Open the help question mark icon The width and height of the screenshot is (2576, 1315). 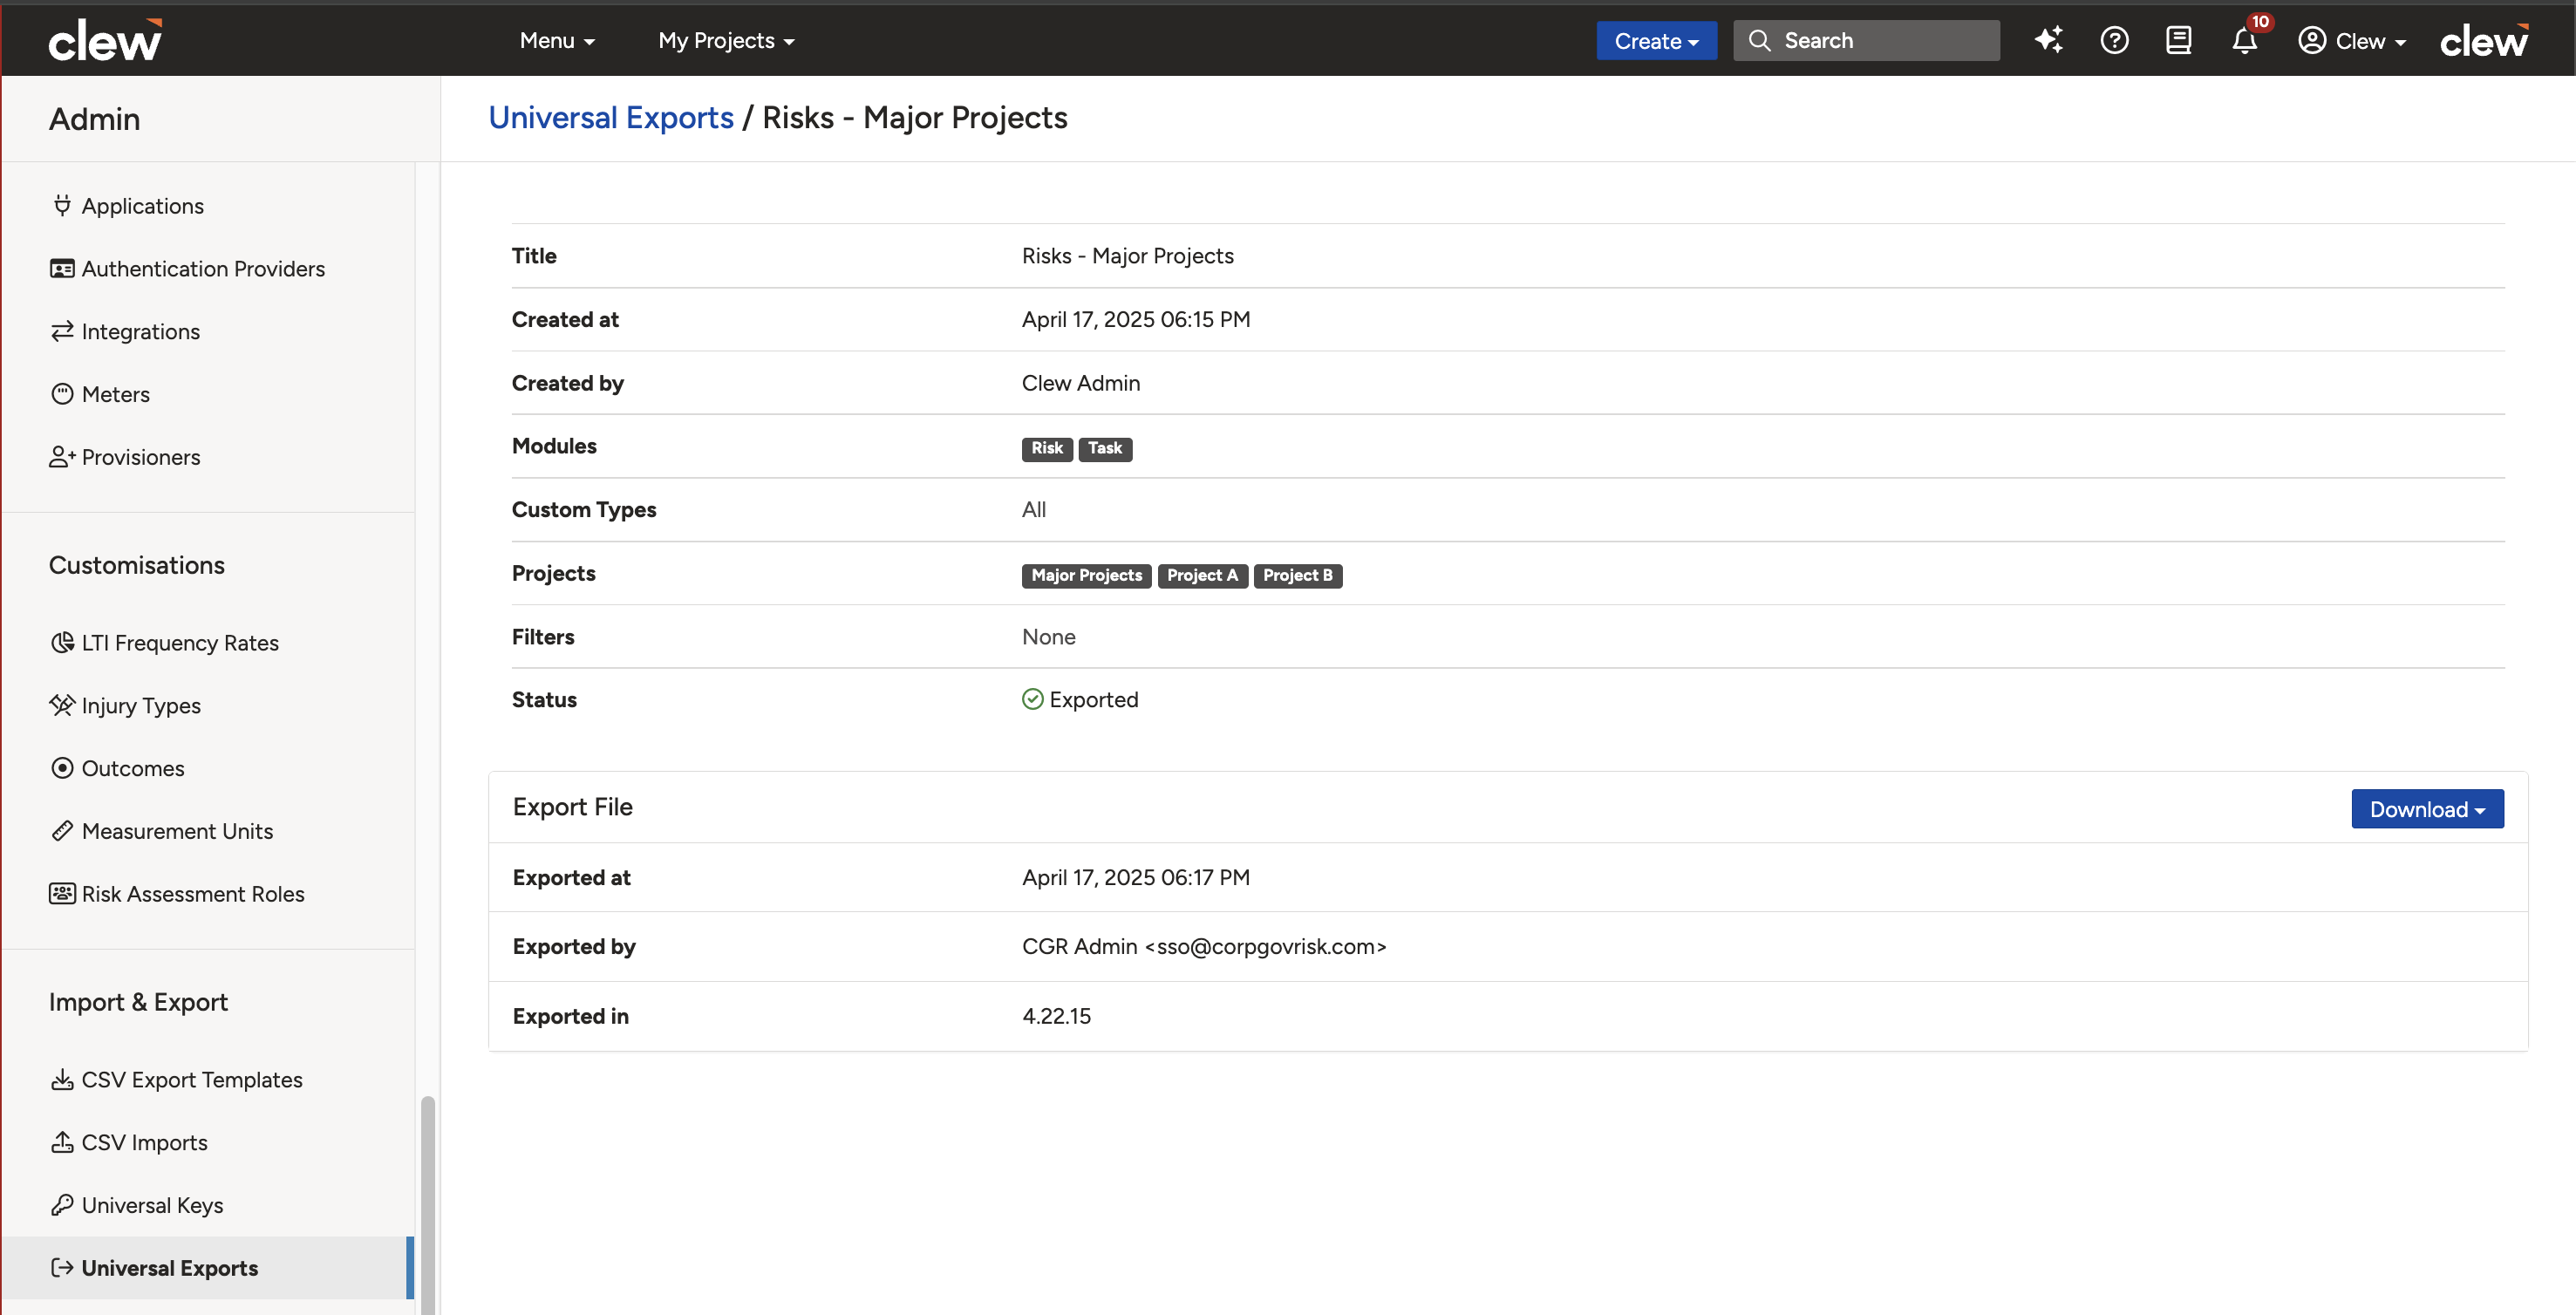[2114, 40]
